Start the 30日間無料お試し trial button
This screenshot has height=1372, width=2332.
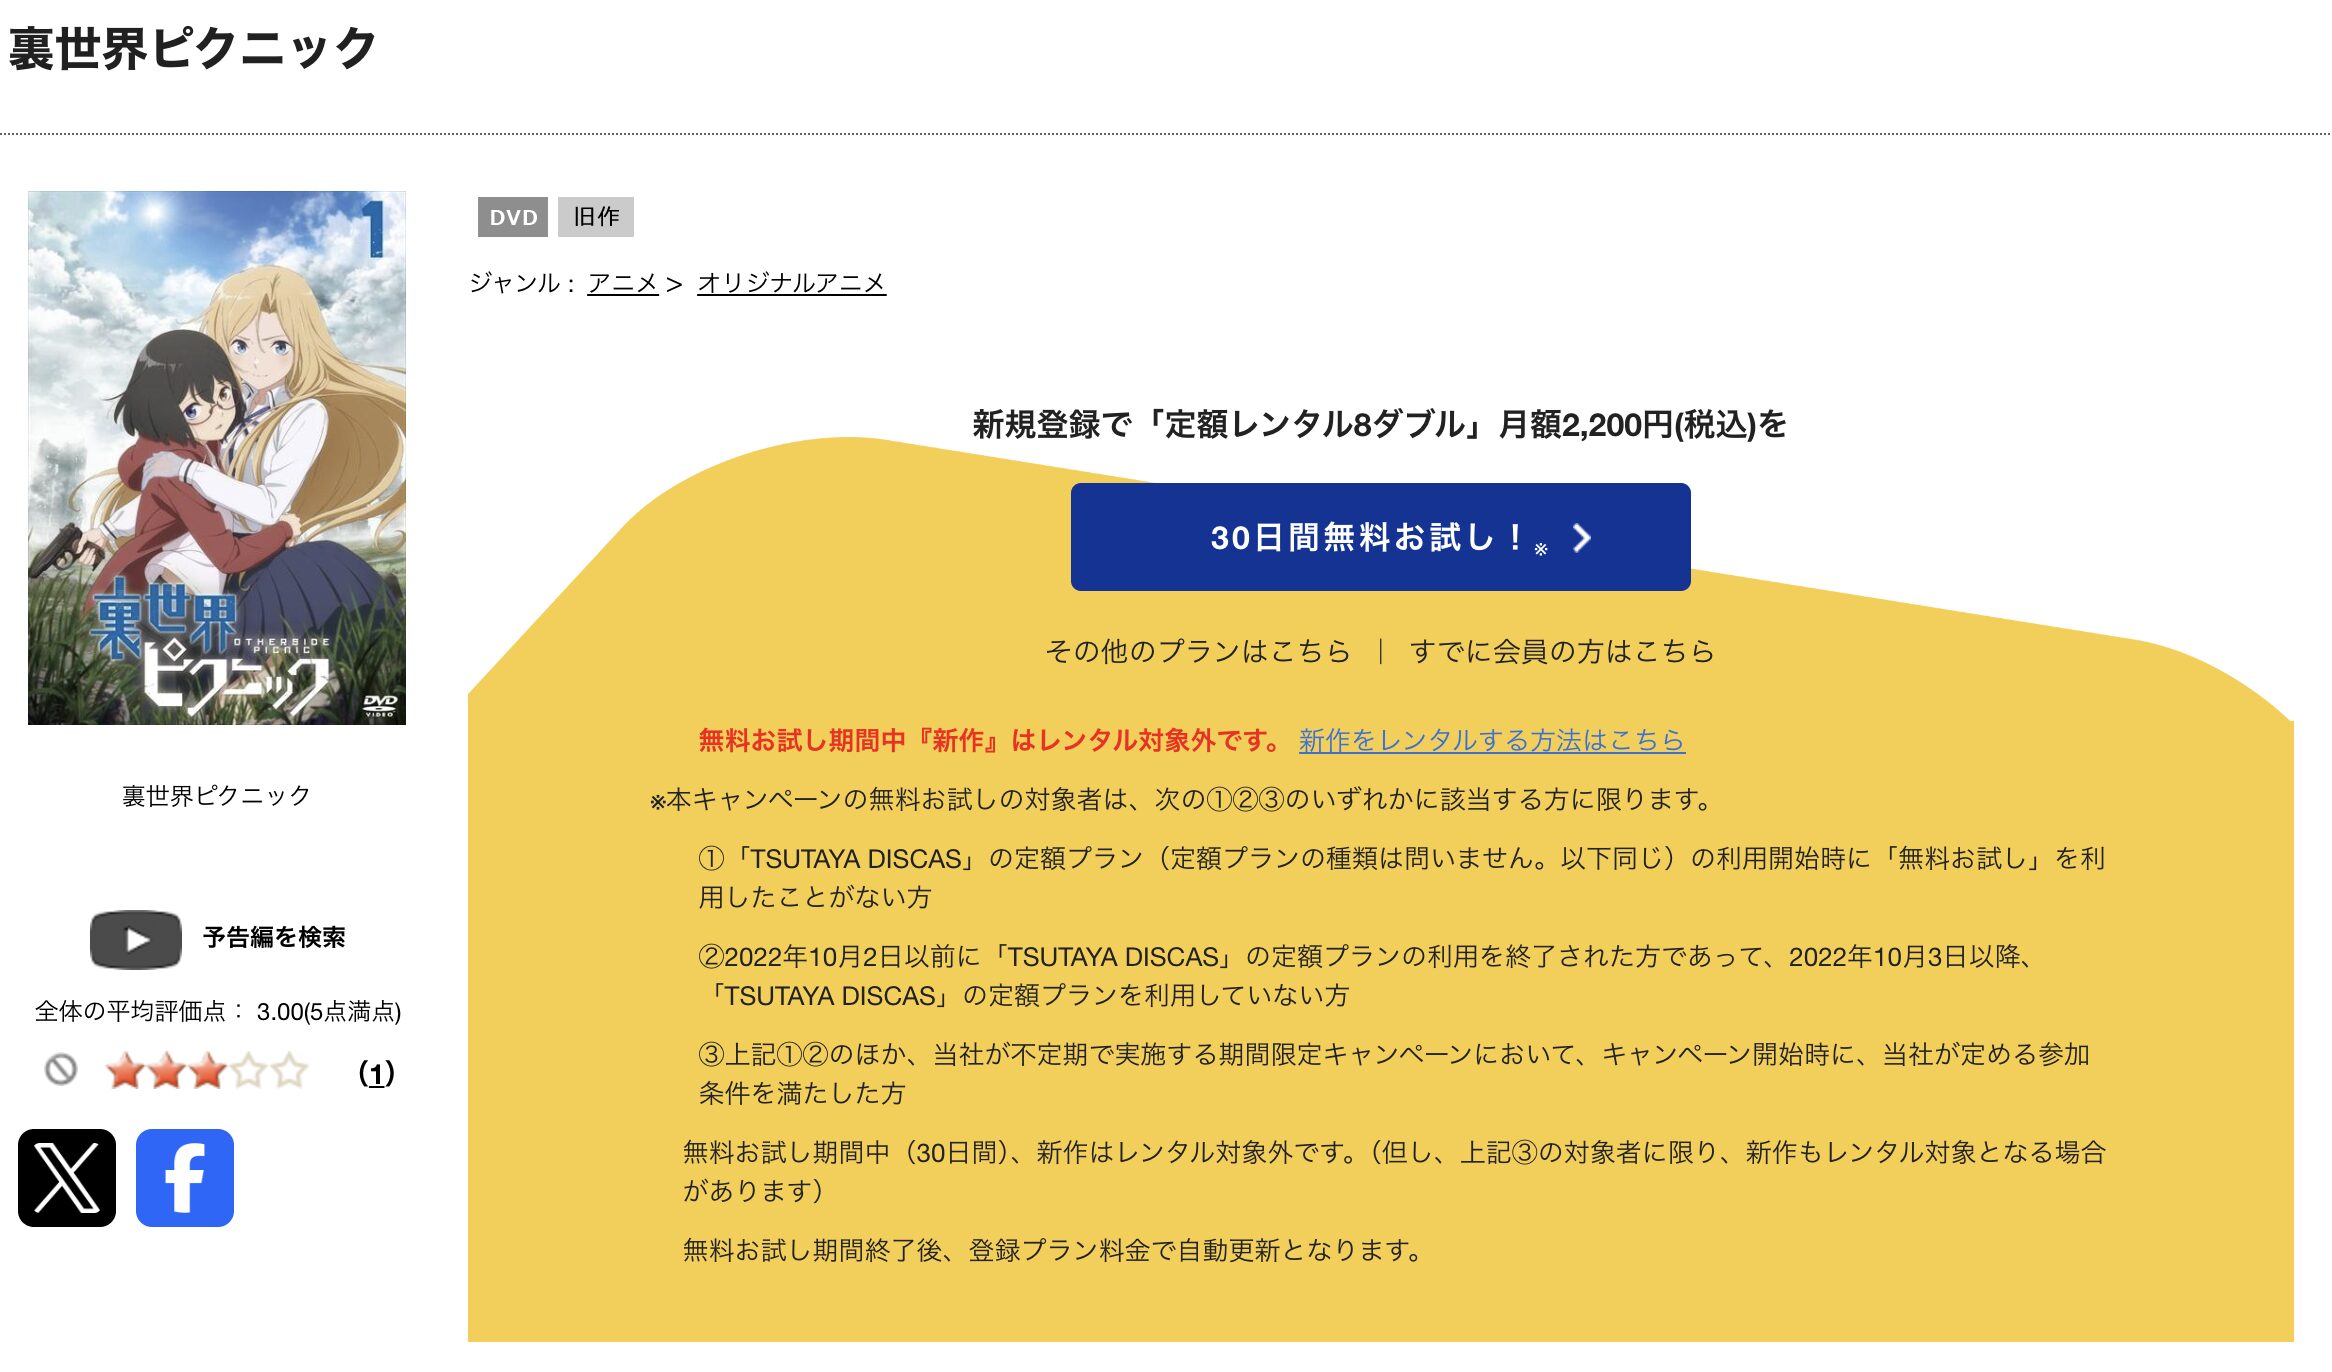(x=1380, y=537)
